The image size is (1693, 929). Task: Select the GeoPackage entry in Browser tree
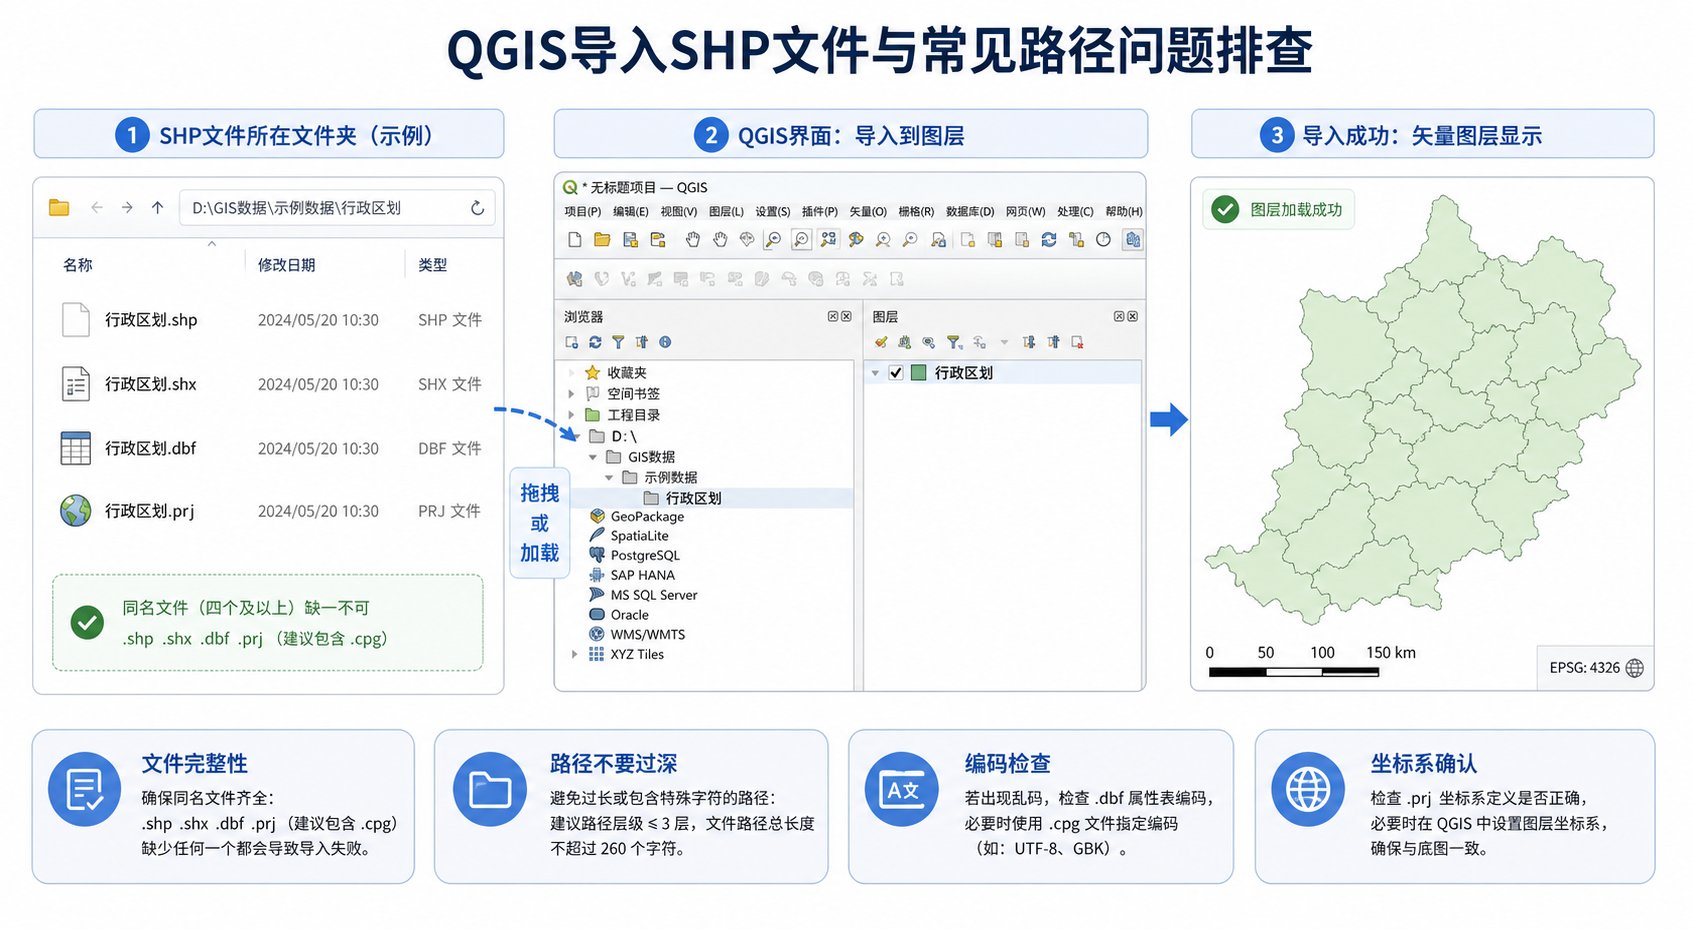coord(637,517)
